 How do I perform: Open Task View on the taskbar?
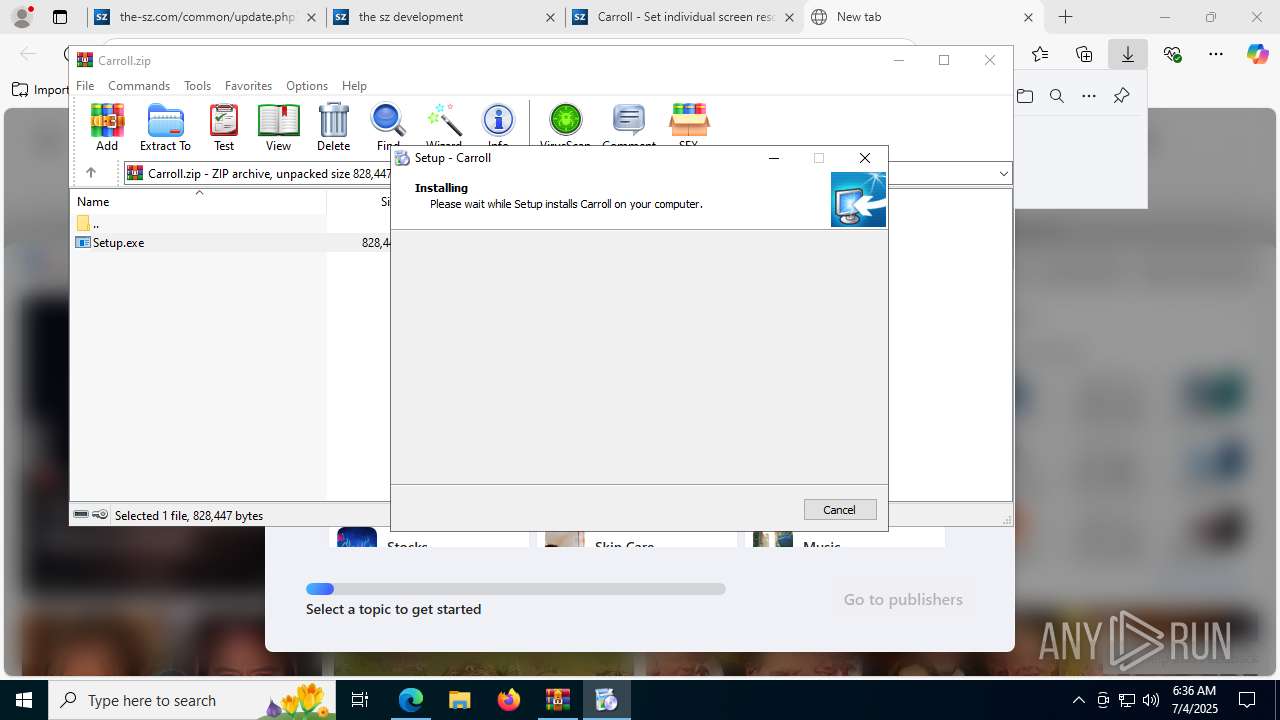(x=361, y=700)
